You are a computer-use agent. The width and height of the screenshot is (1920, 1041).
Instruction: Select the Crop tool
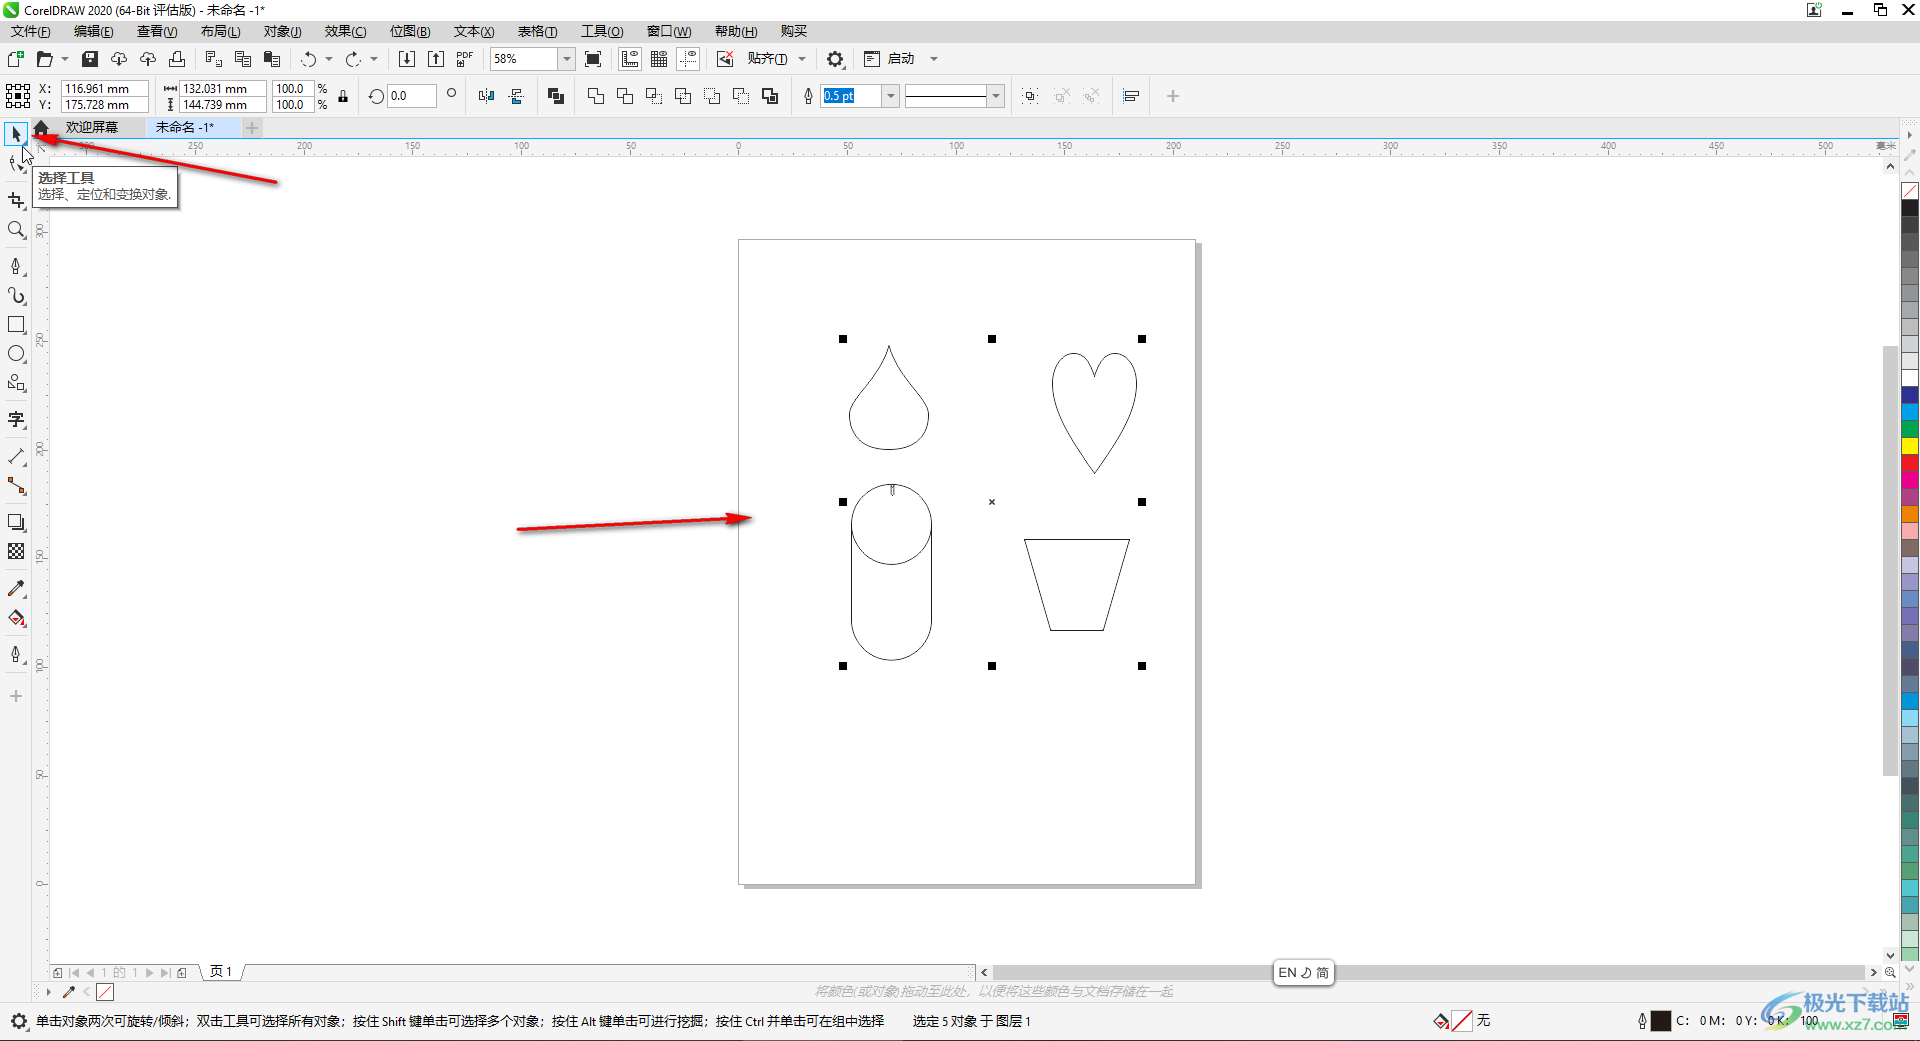click(16, 201)
